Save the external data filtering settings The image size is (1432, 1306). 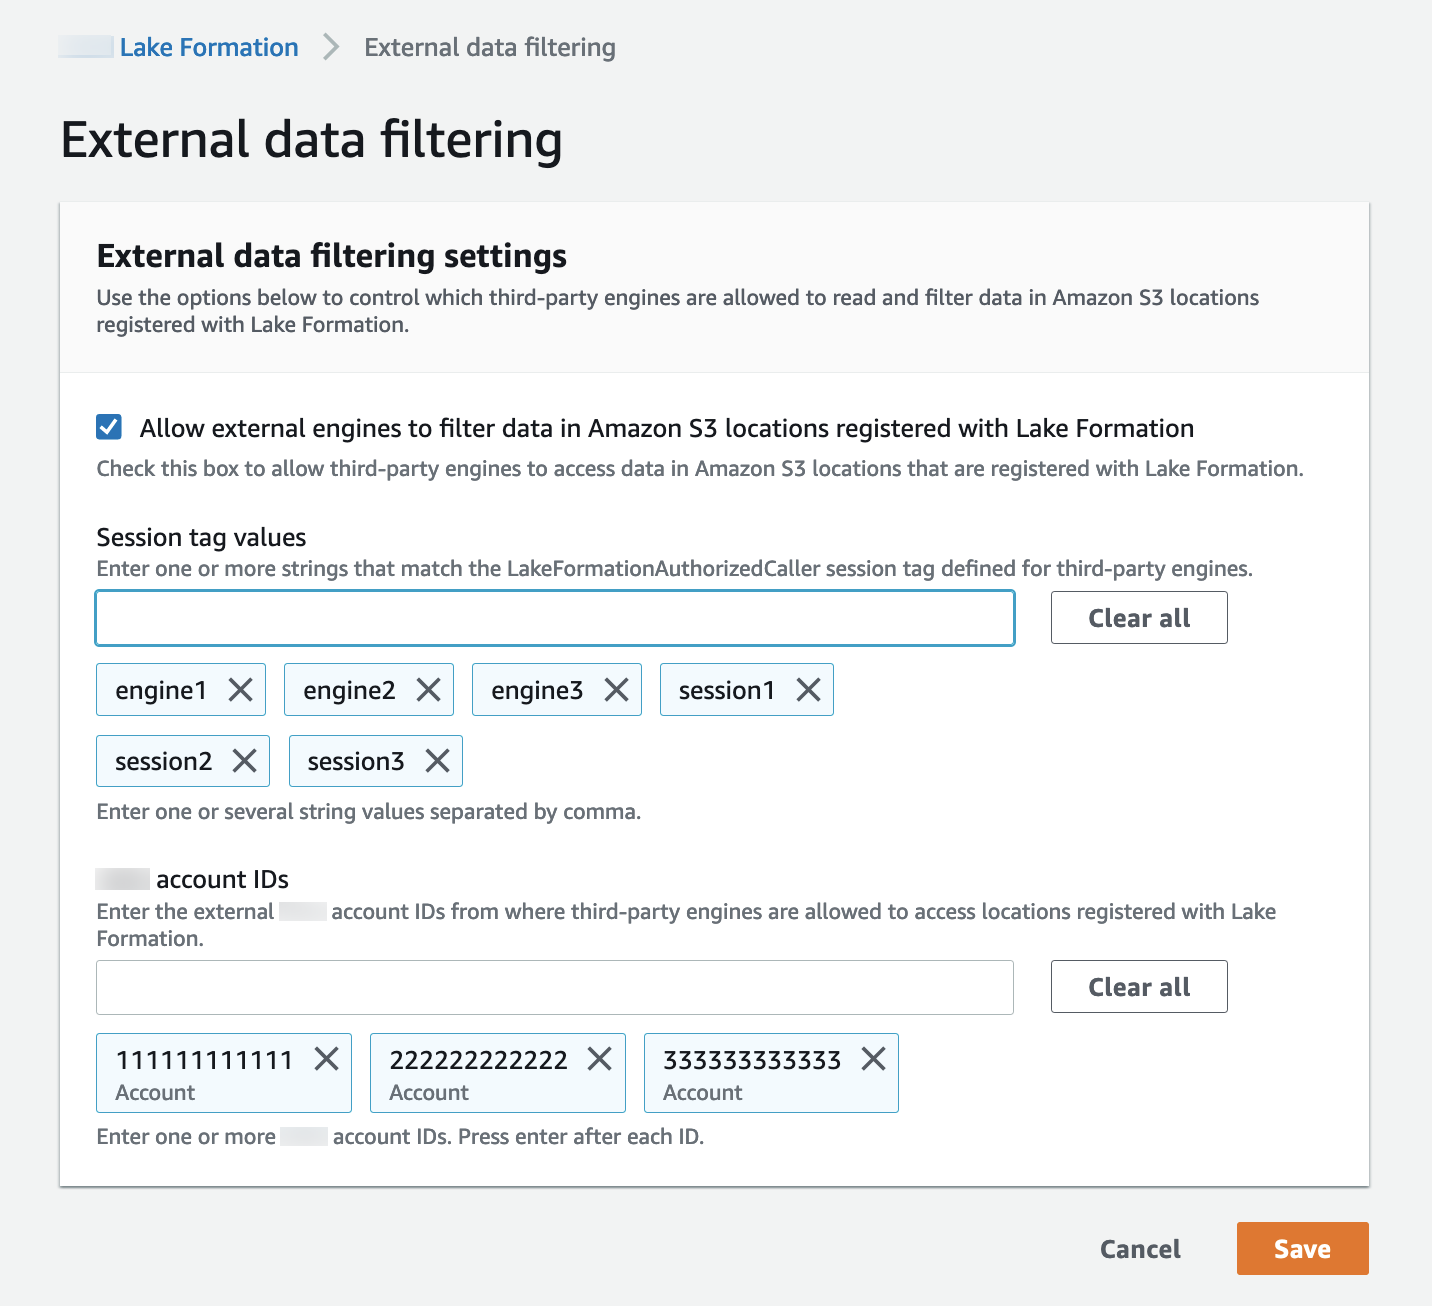point(1302,1249)
